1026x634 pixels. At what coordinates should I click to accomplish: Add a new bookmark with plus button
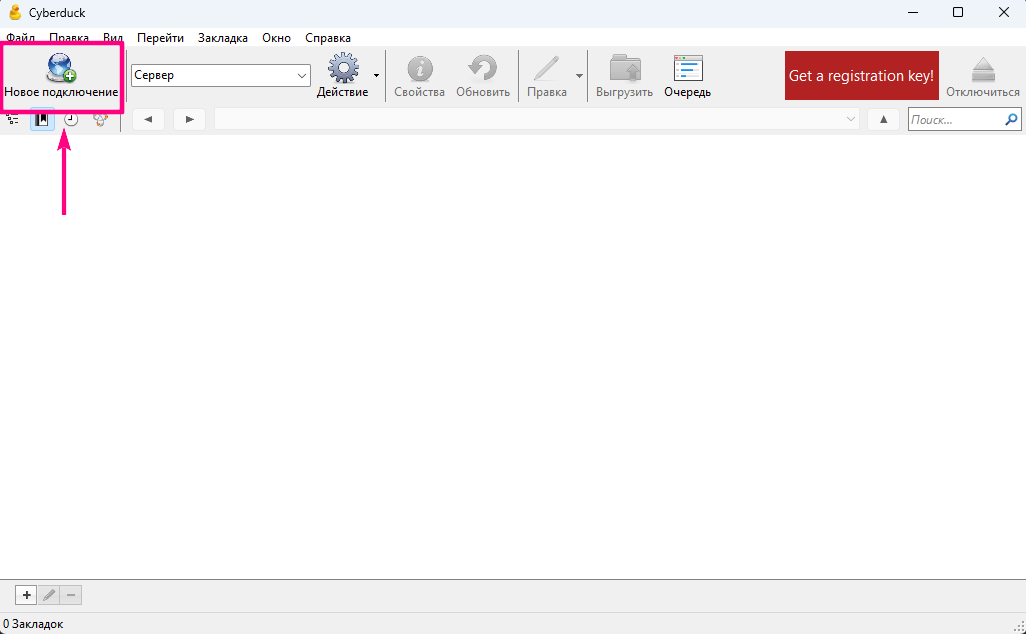(x=26, y=595)
